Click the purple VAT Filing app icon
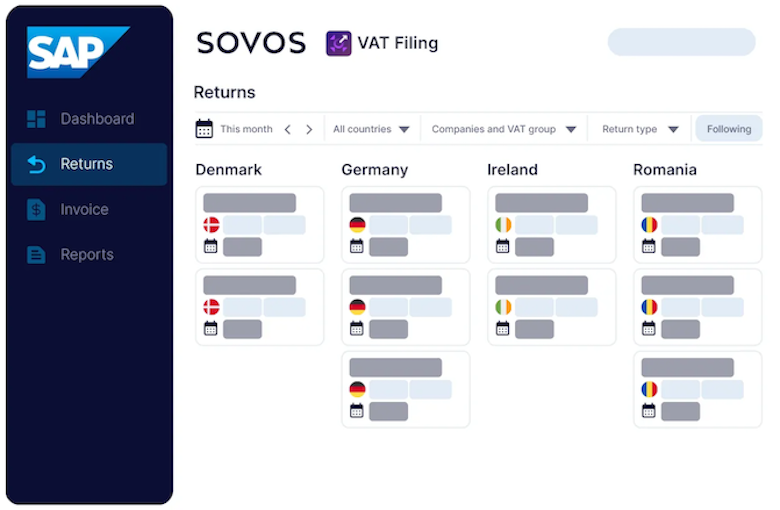The width and height of the screenshot is (780, 510). [x=338, y=43]
